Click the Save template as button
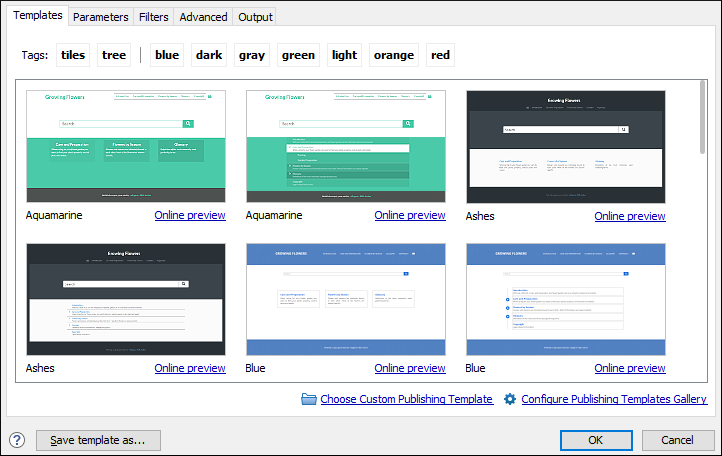 coord(98,440)
